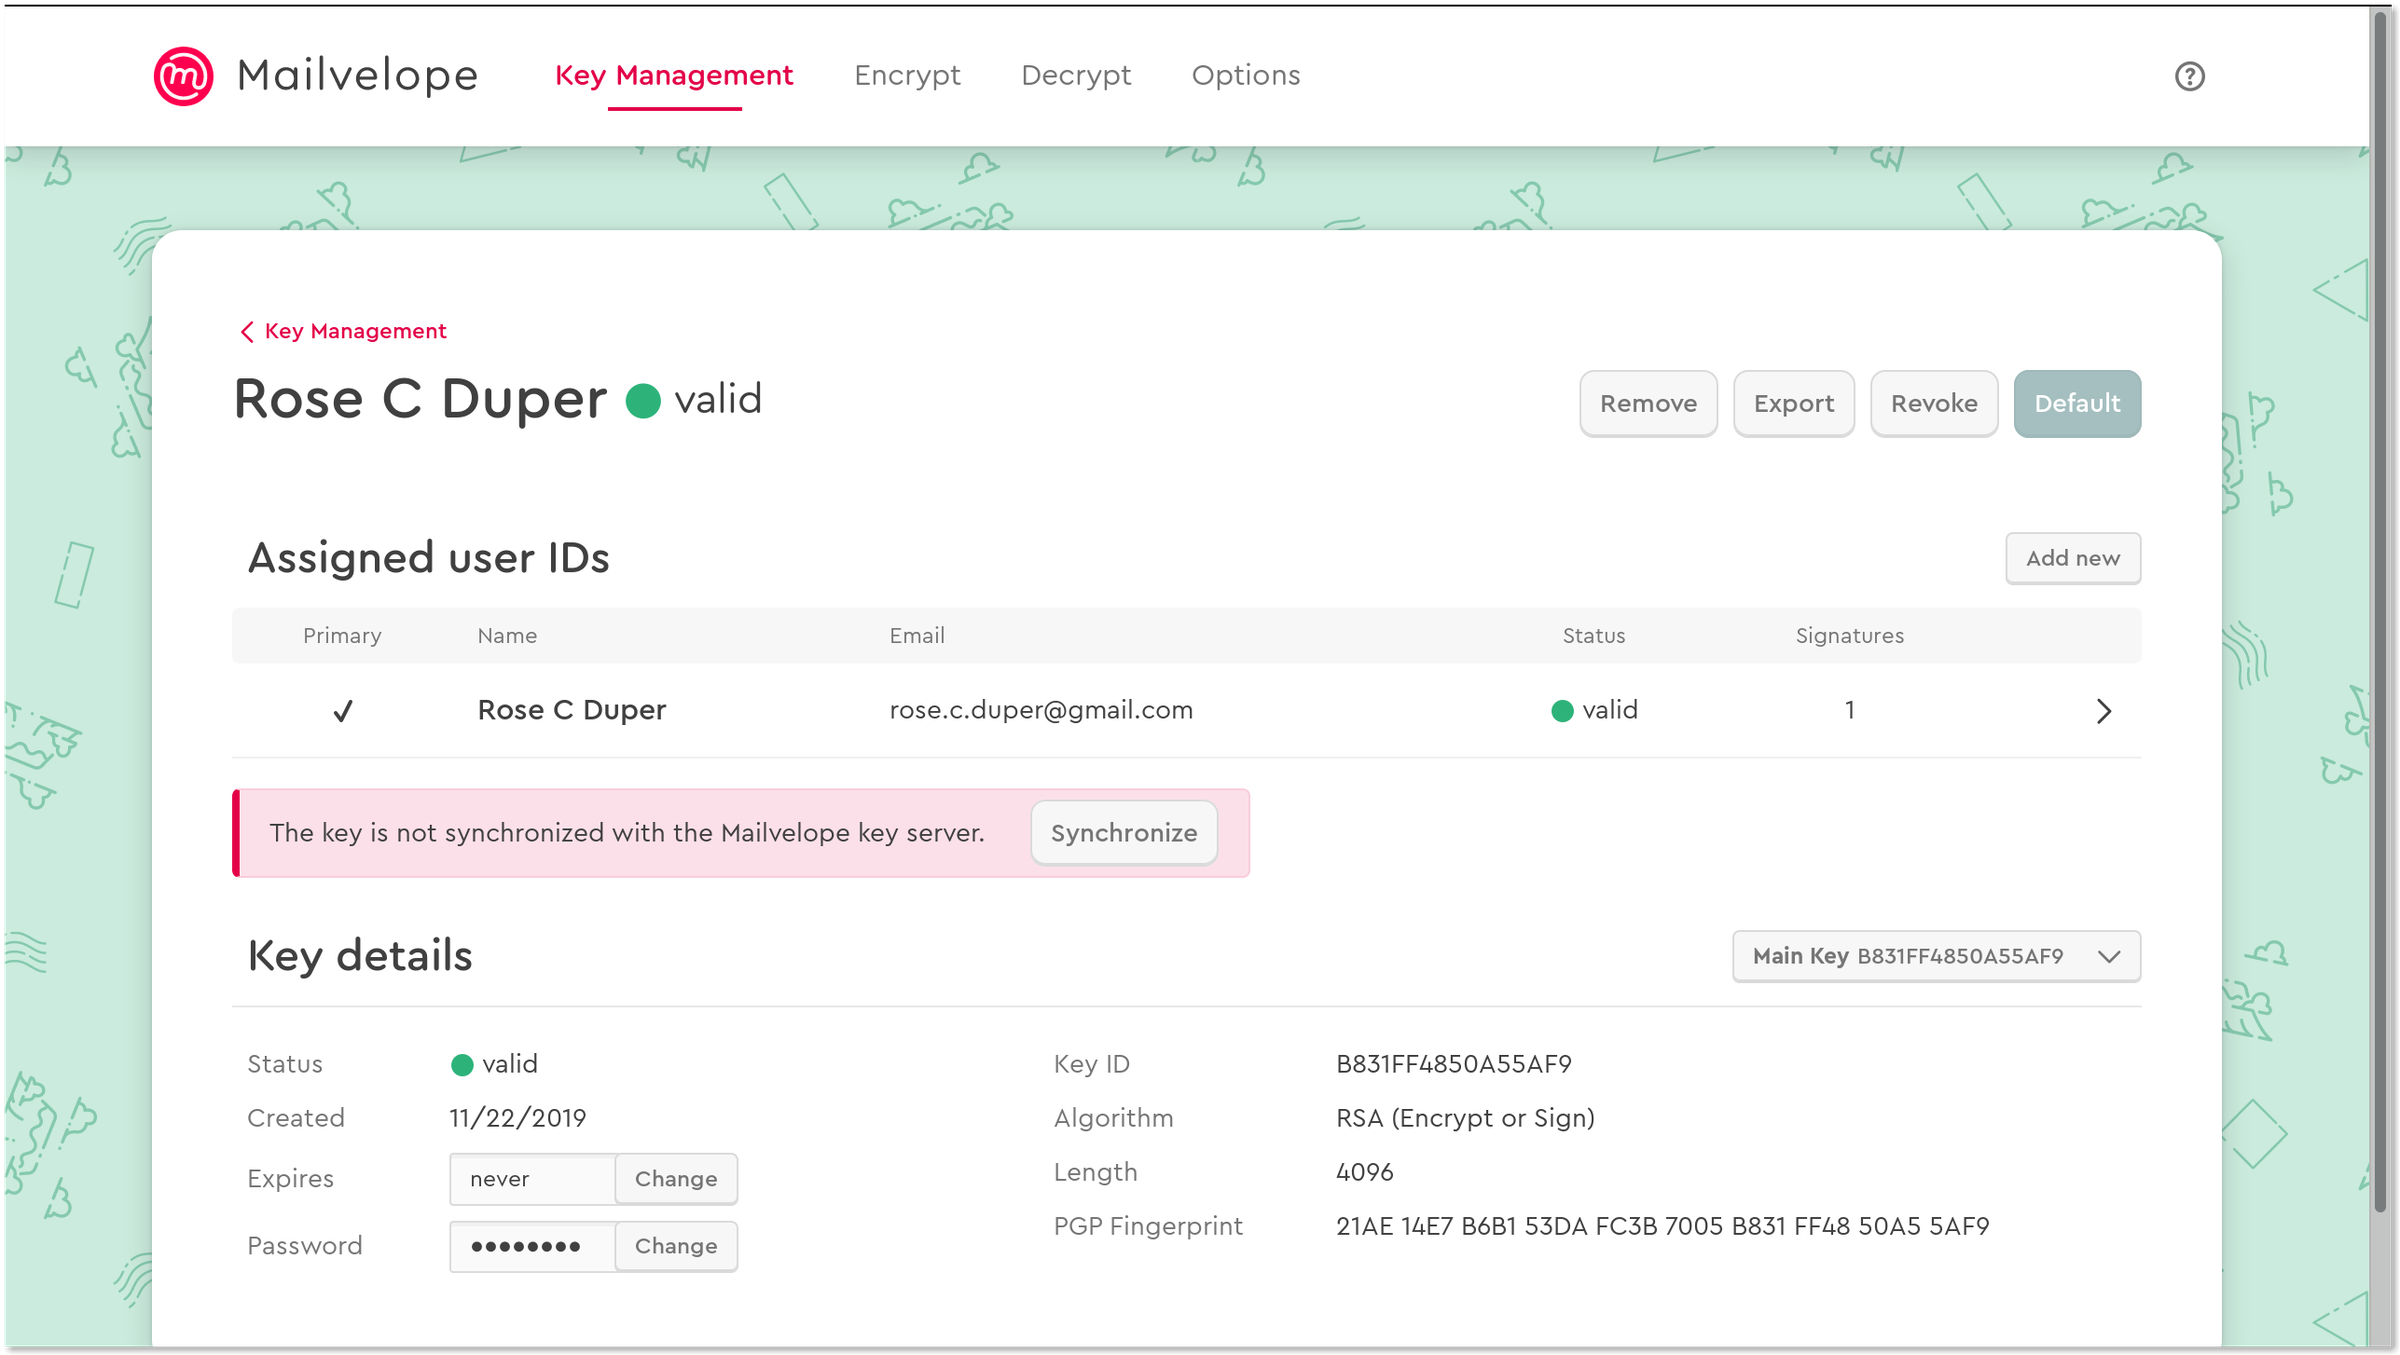The height and width of the screenshot is (1355, 2400).
Task: Synchronize the key with the Mailvelope server
Action: click(1123, 832)
